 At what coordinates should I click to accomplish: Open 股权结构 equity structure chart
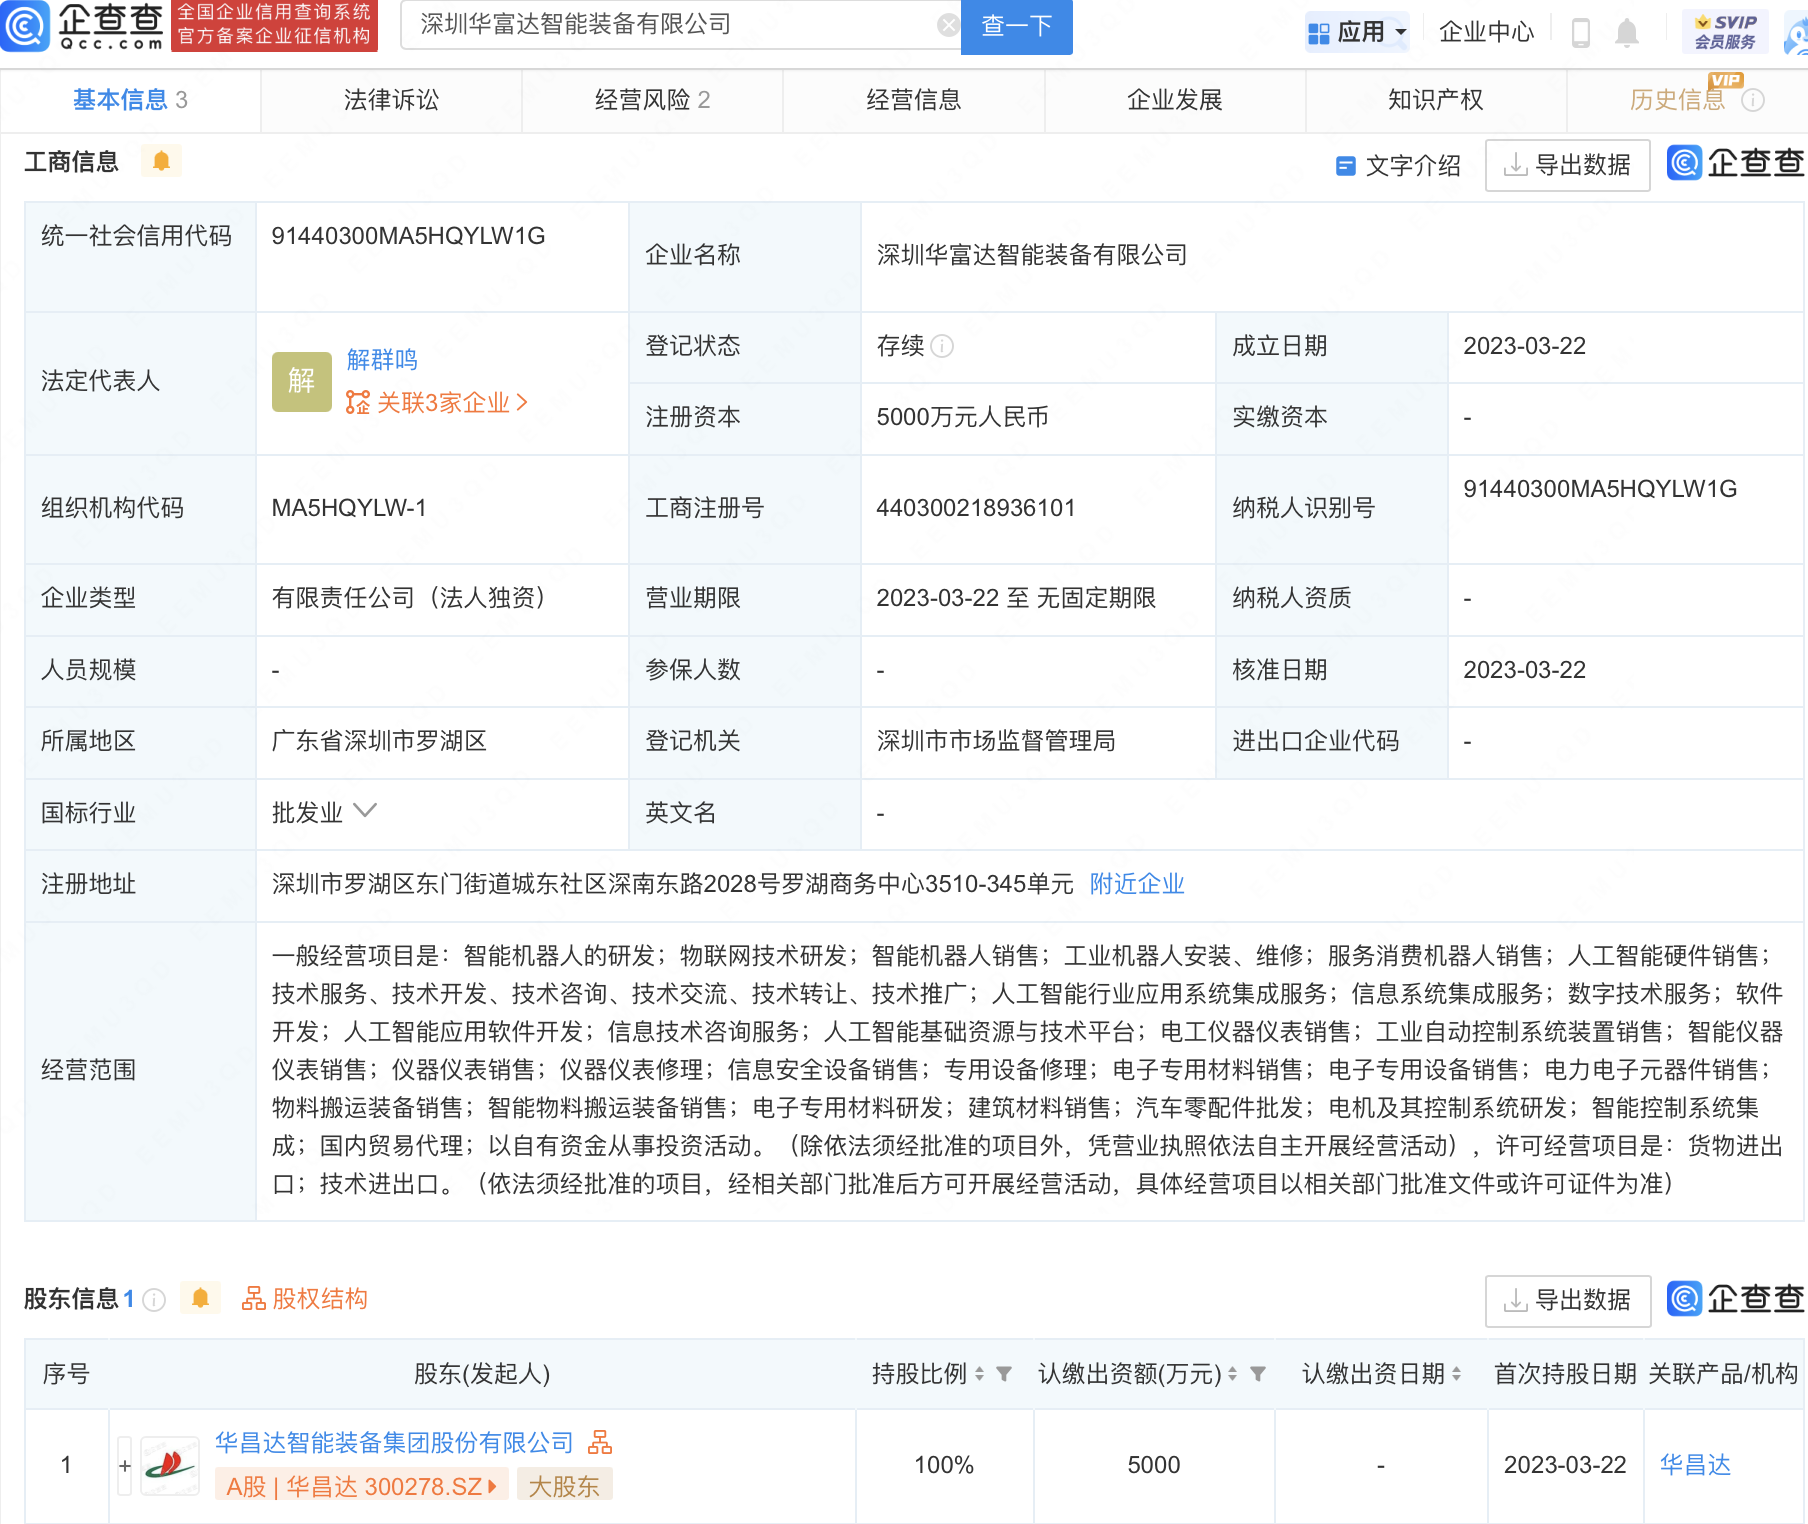click(305, 1298)
